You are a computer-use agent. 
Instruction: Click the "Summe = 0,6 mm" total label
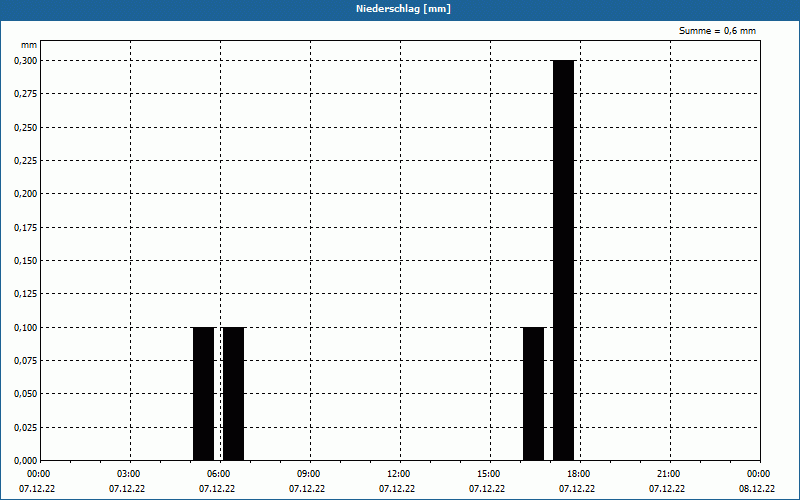[717, 31]
